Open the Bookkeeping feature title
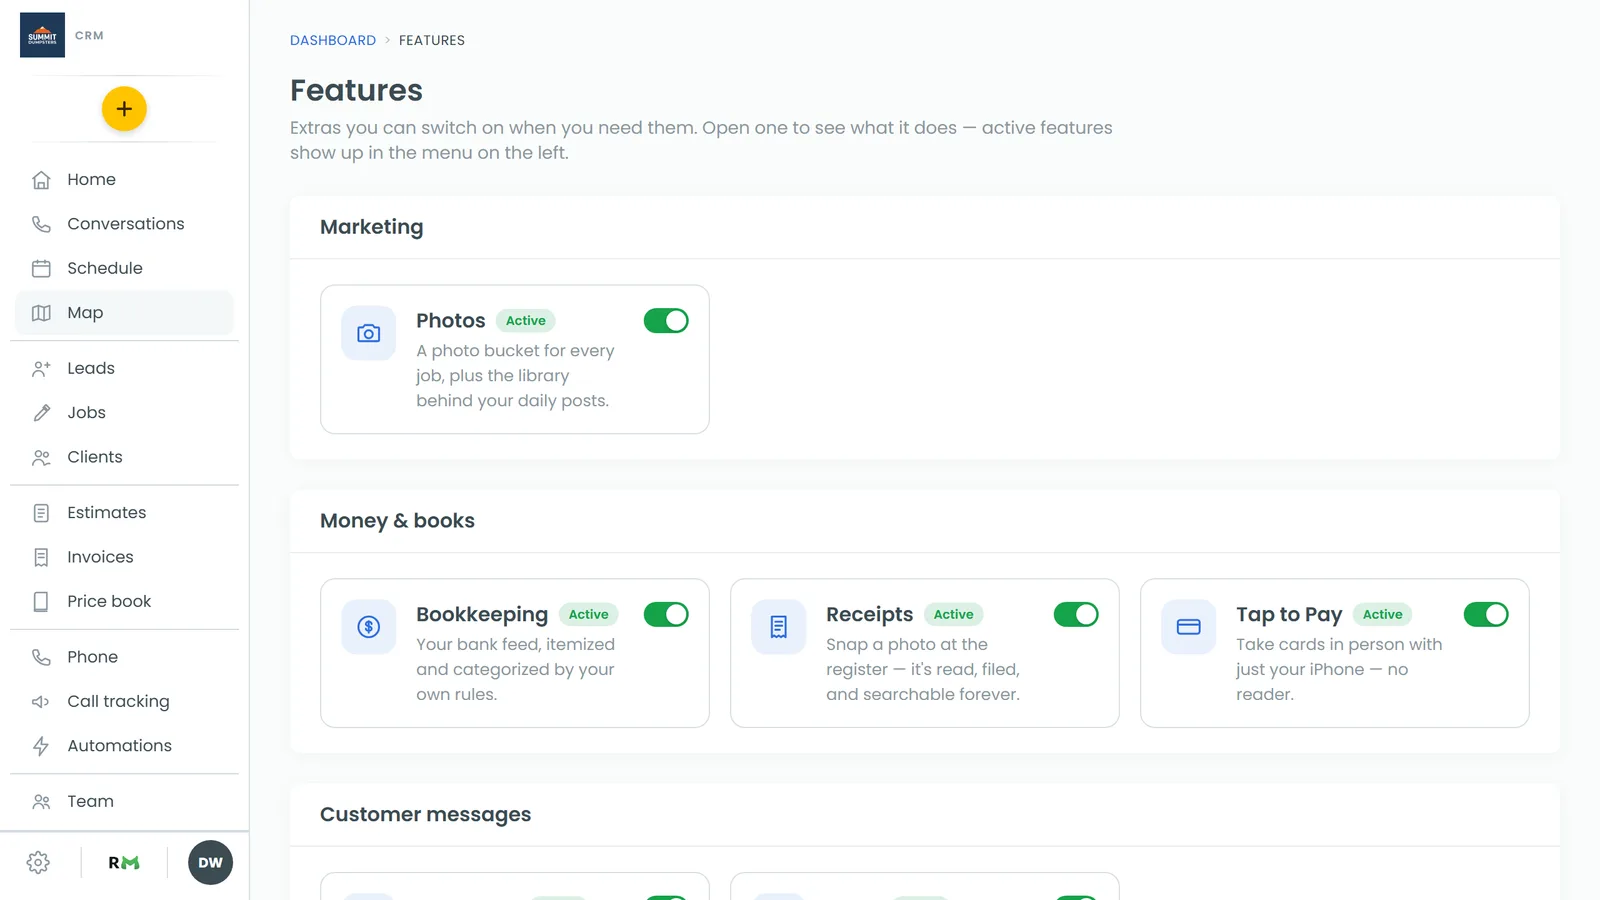Screen dimensions: 1600x900 tap(482, 615)
